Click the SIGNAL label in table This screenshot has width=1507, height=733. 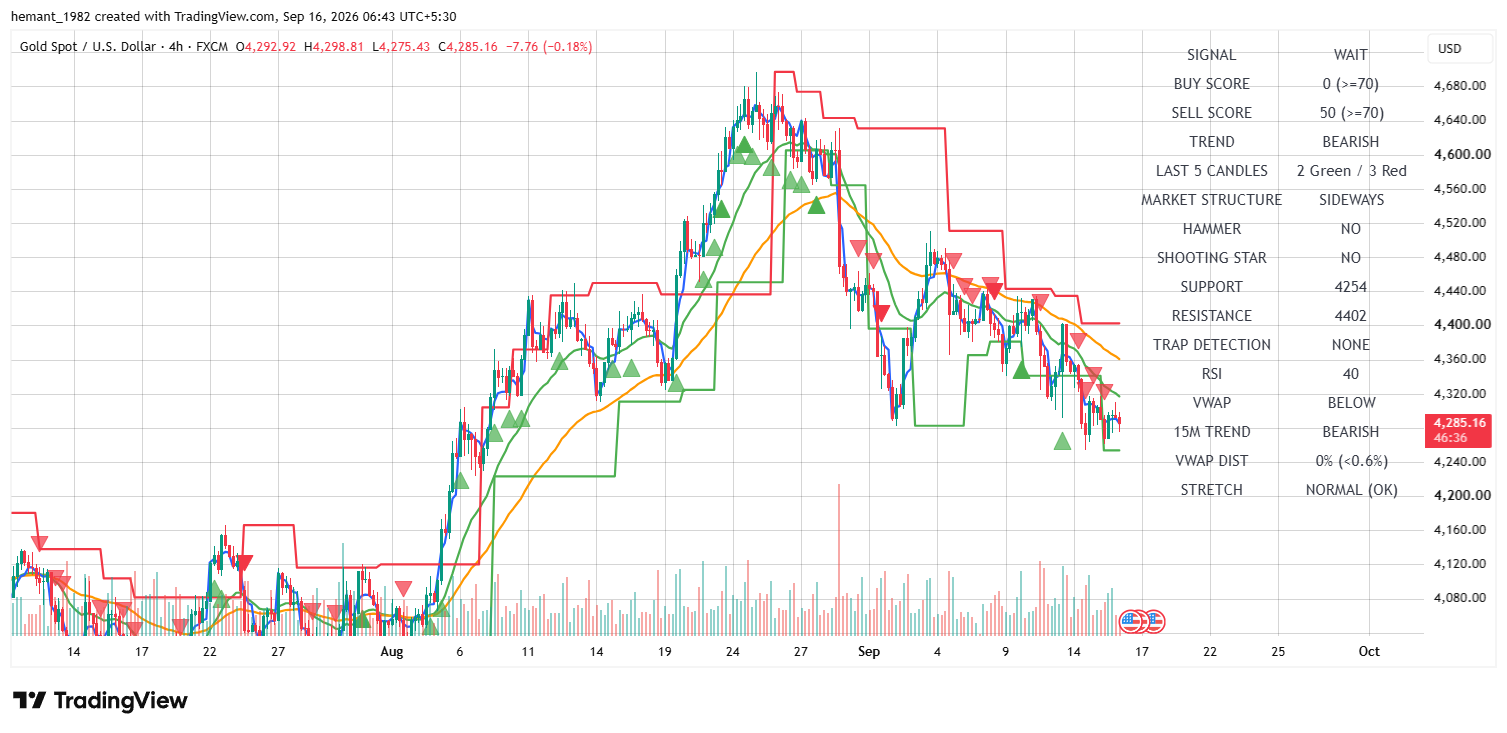[1212, 55]
